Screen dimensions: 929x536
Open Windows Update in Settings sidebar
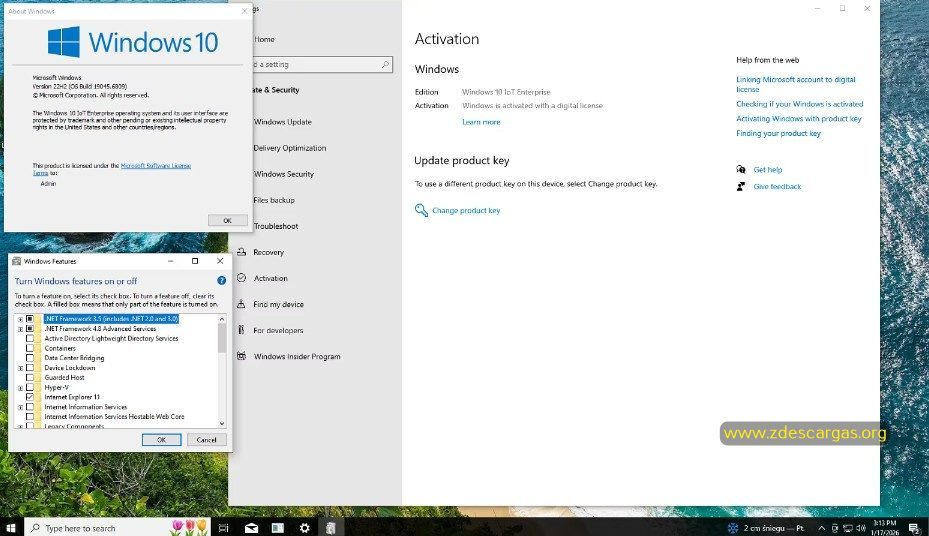coord(283,121)
